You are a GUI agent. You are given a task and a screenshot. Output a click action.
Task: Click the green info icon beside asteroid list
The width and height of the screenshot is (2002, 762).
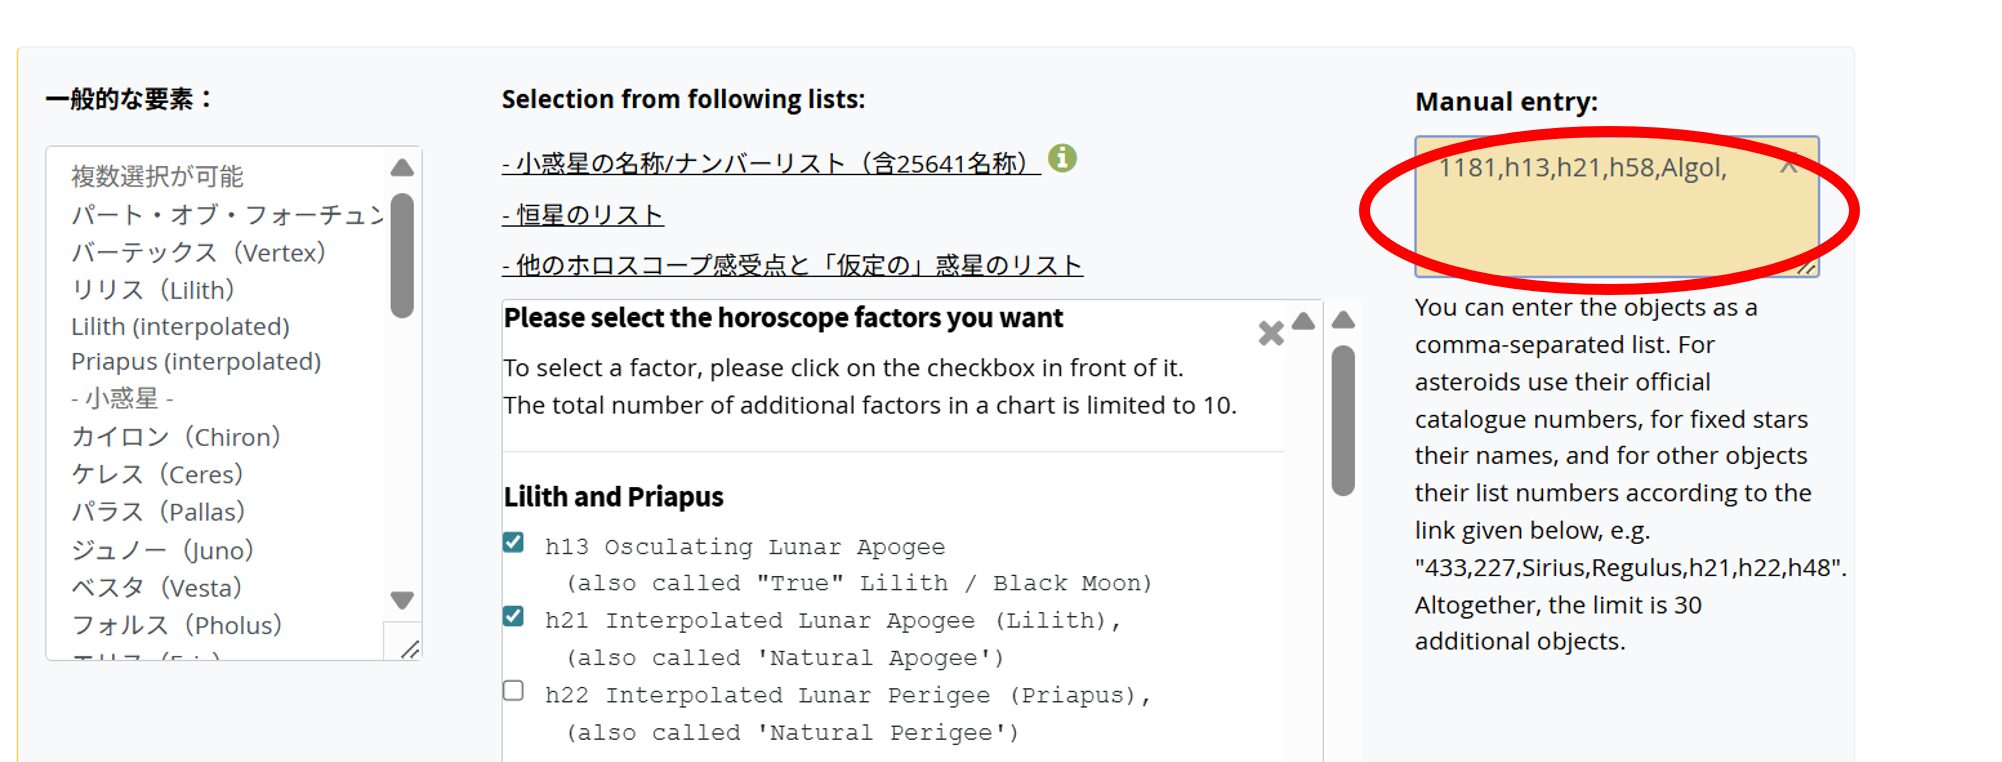pos(1062,158)
